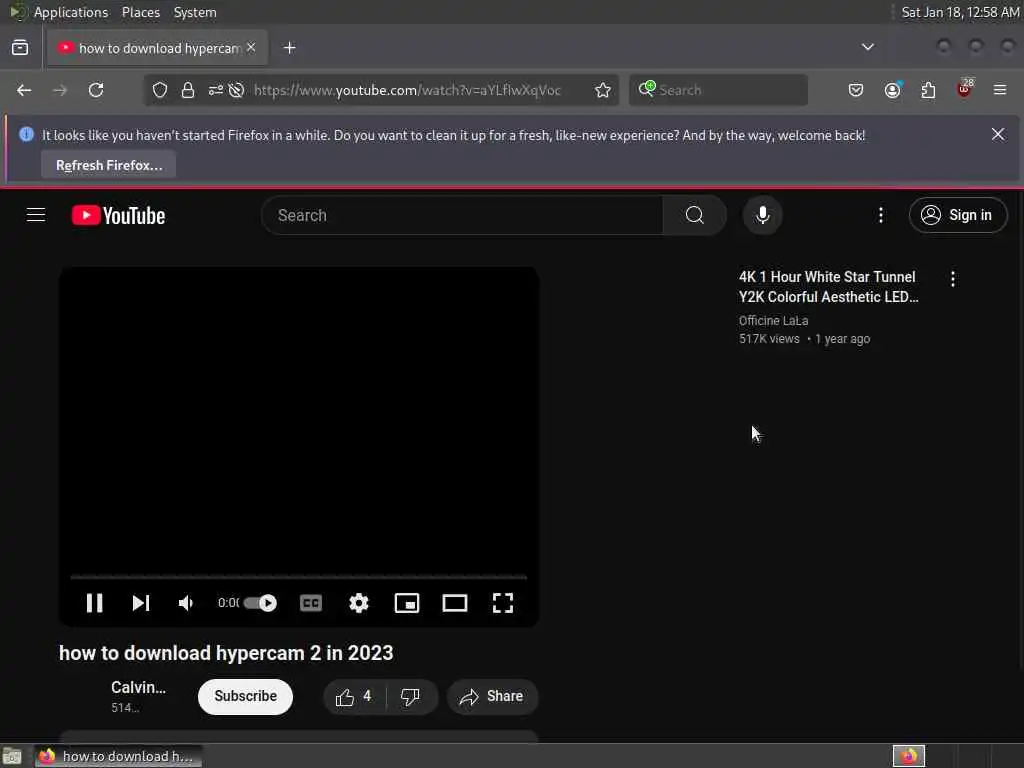This screenshot has width=1024, height=768.
Task: Dismiss the Firefox refresh notification bar
Action: [998, 135]
